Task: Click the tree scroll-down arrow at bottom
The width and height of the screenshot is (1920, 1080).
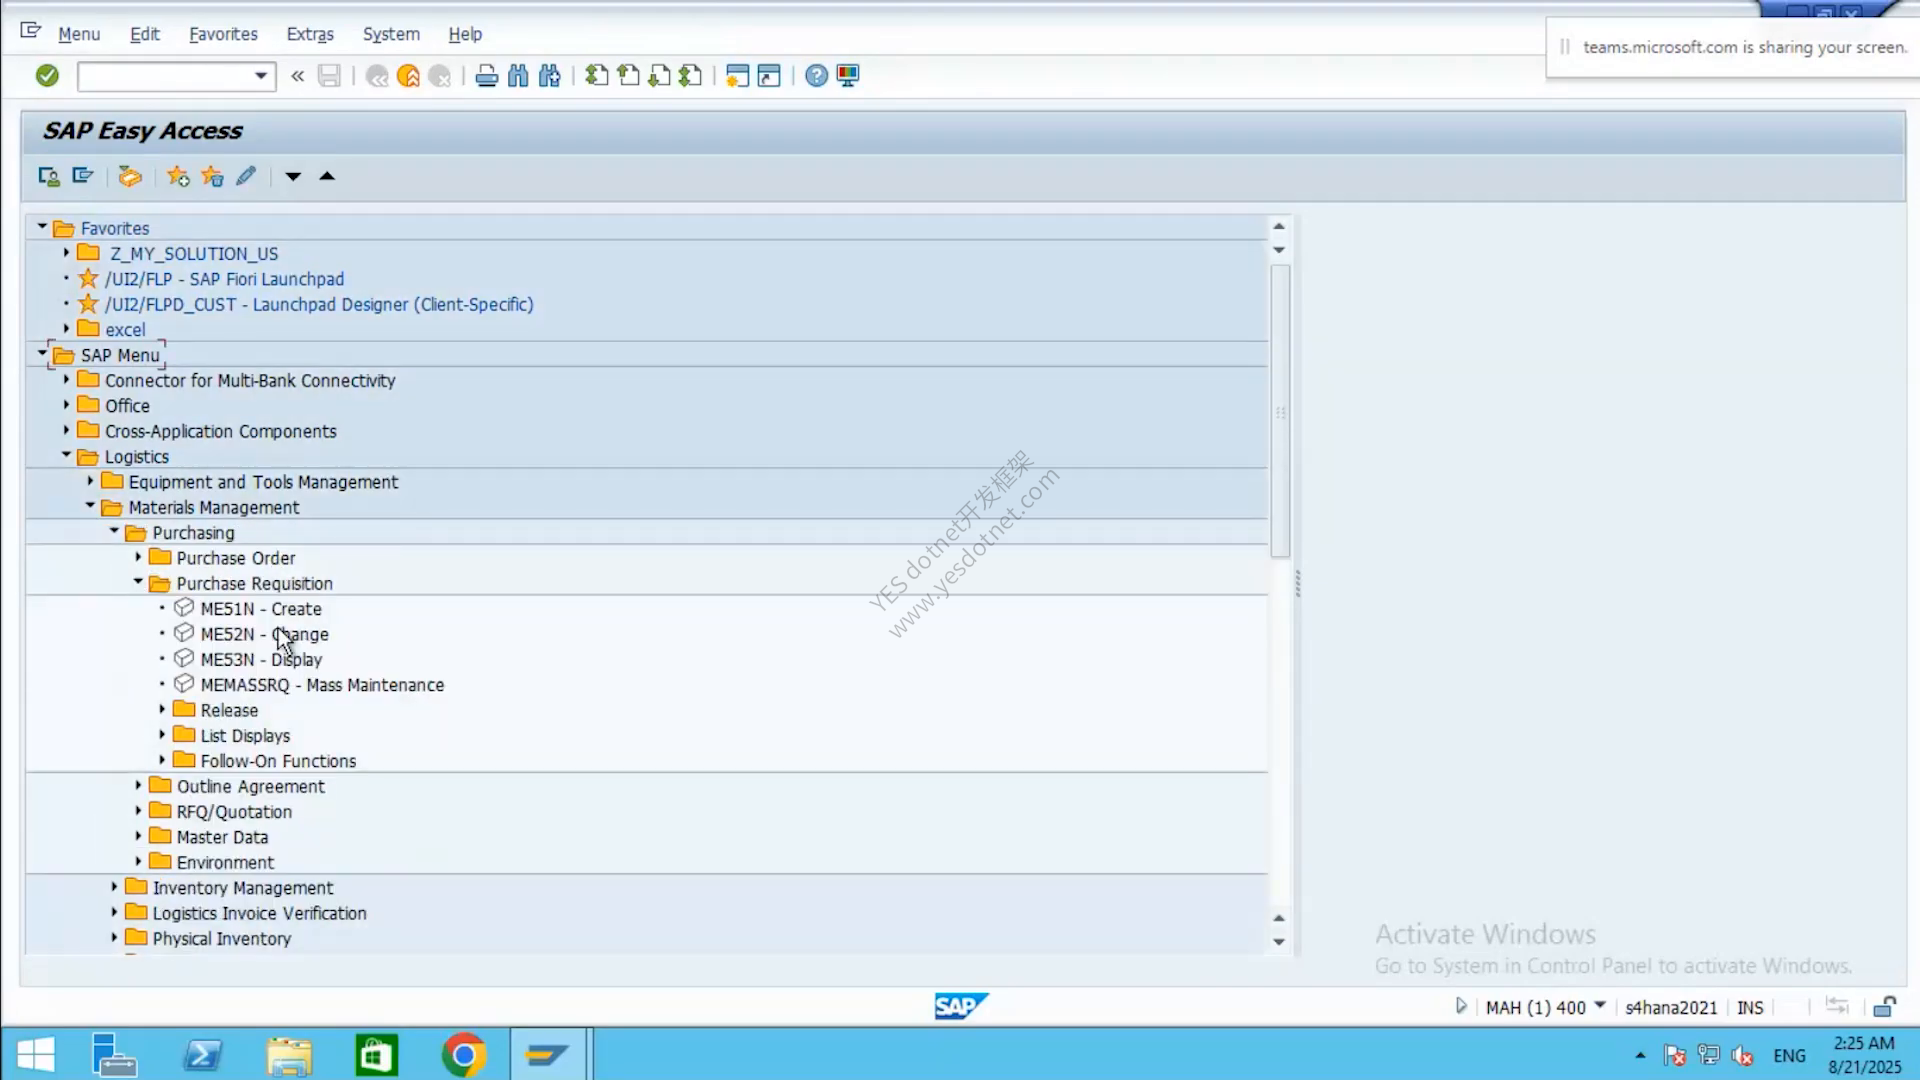Action: [x=1279, y=941]
